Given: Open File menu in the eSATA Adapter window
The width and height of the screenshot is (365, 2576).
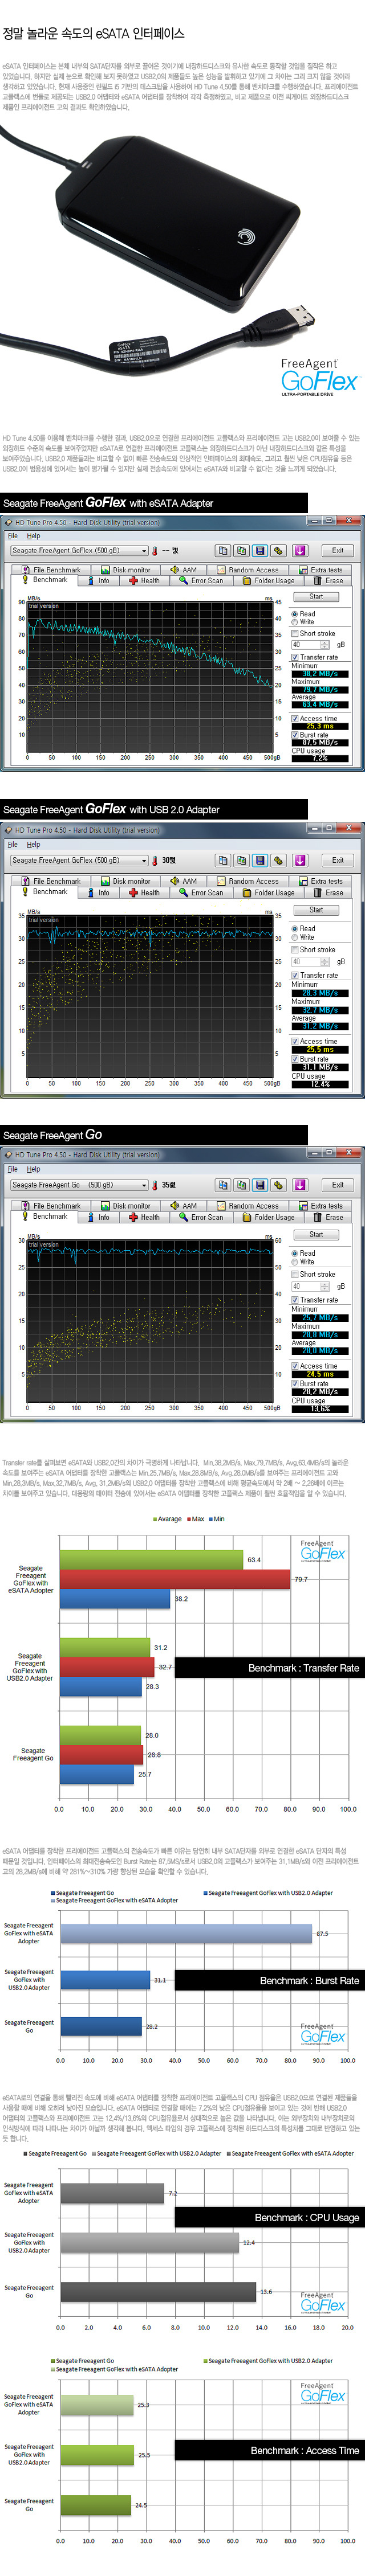Looking at the screenshot, I should coord(13,536).
